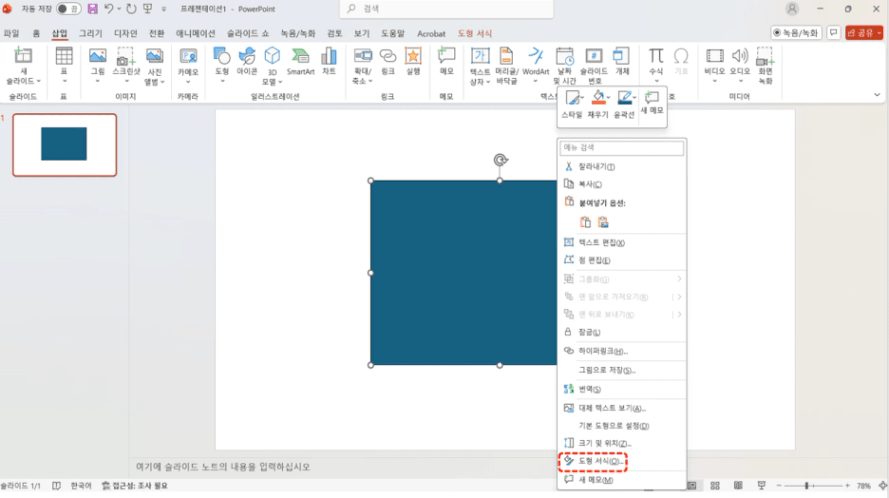The width and height of the screenshot is (889, 498).
Task: Add a comment (메모) from ribbon
Action: (446, 62)
